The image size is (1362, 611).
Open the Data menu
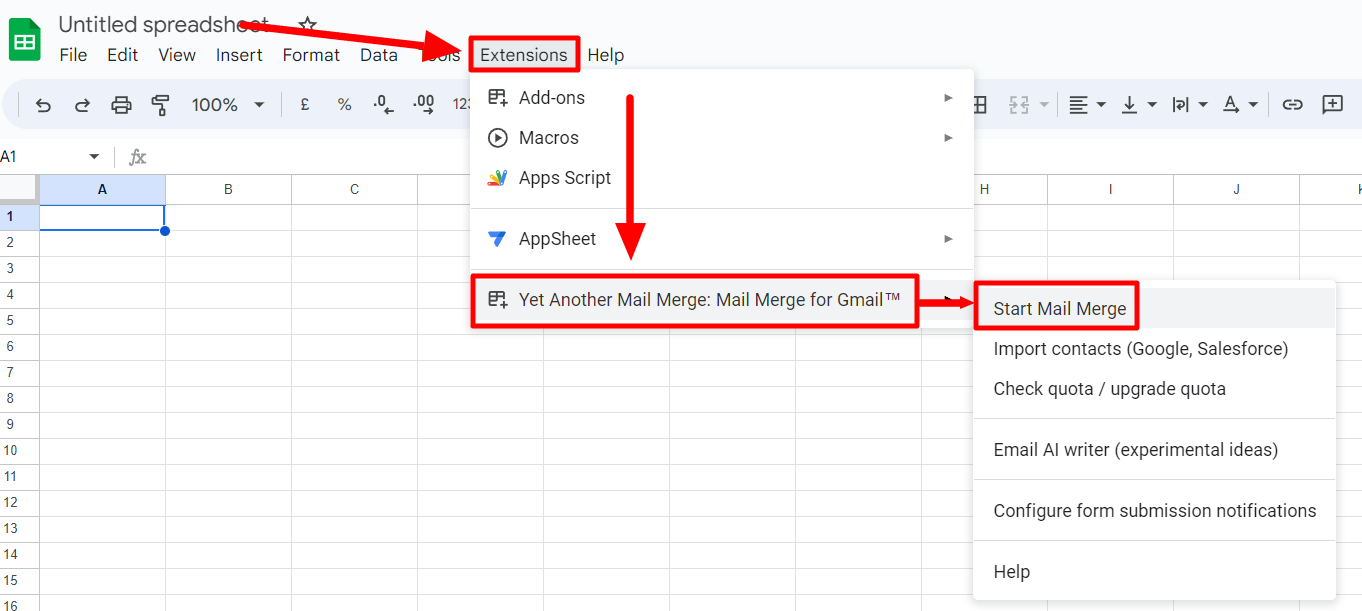click(379, 55)
